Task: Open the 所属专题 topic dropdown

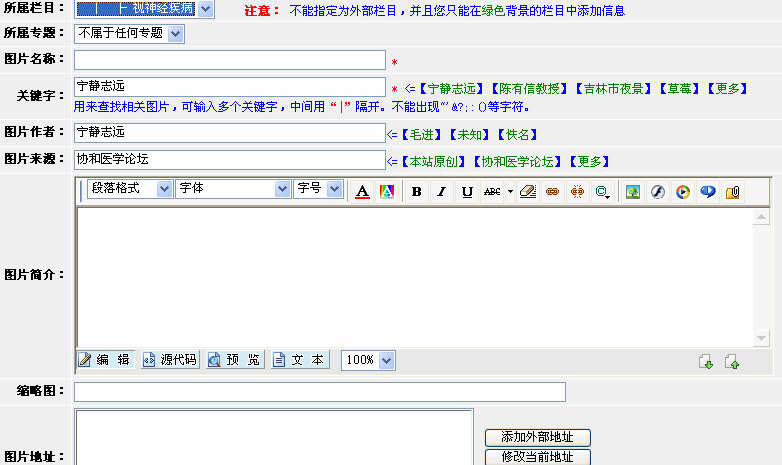Action: pyautogui.click(x=130, y=34)
